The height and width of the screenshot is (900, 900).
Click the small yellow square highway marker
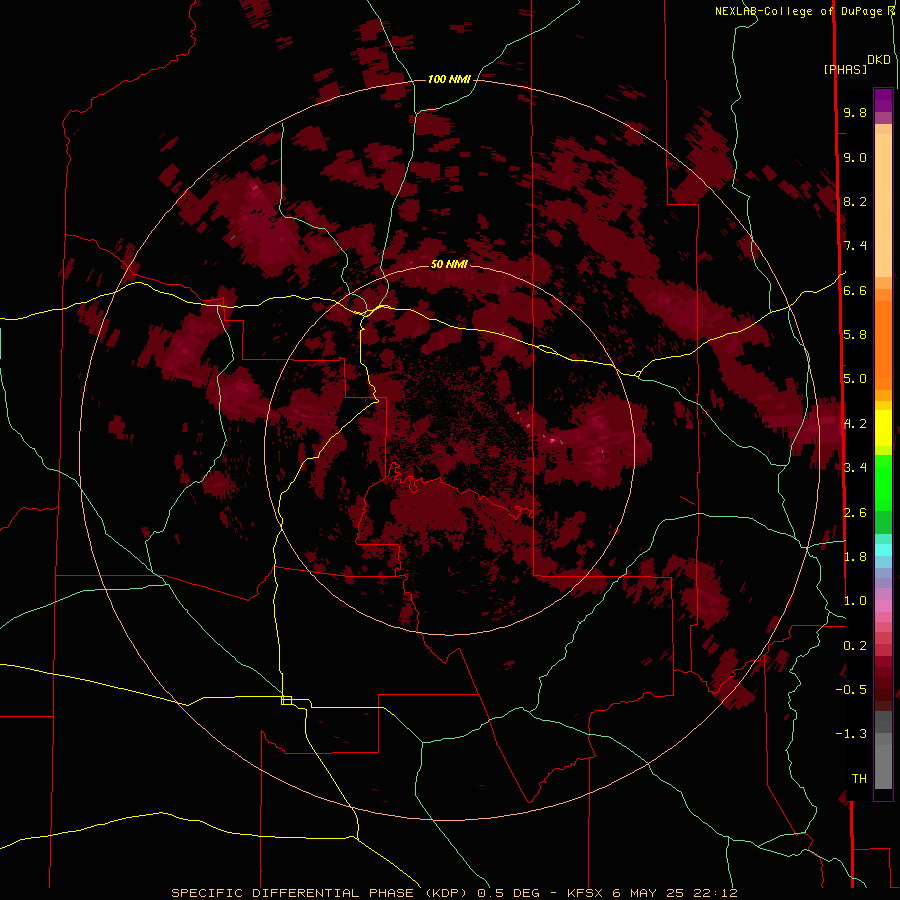pyautogui.click(x=286, y=700)
